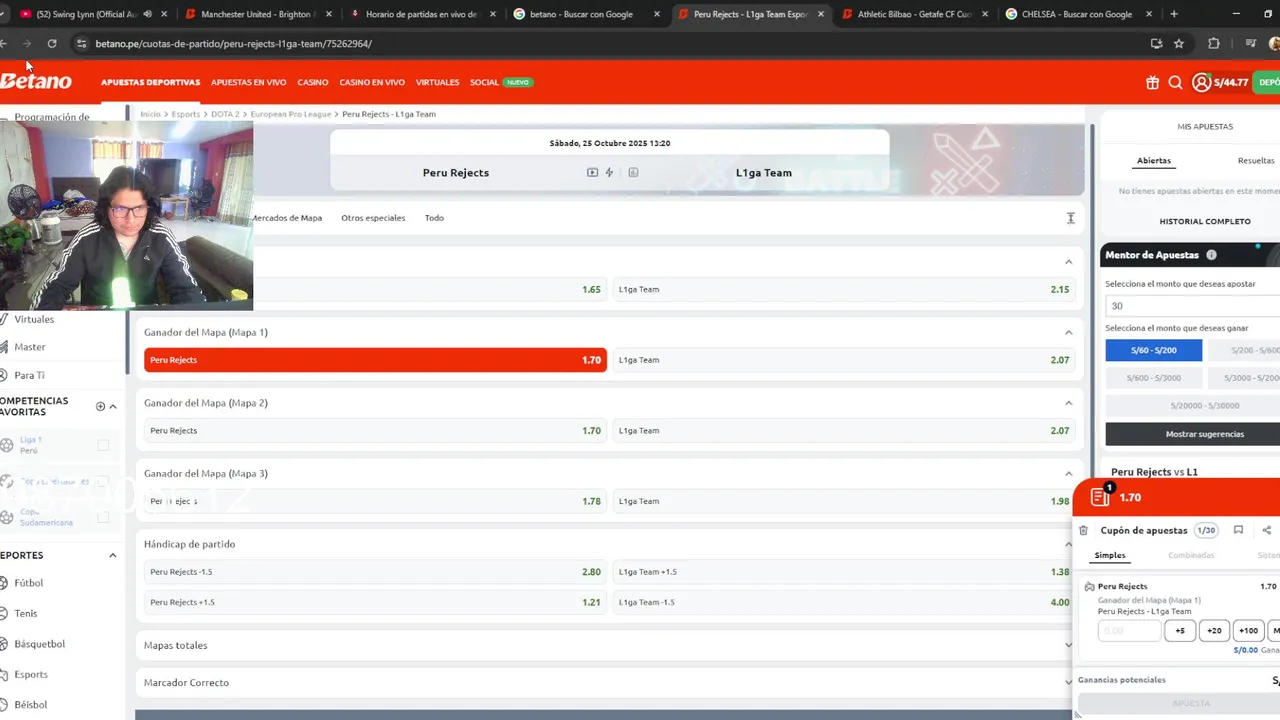The image size is (1280, 720).
Task: Open Master in the left sidebar
Action: click(30, 347)
